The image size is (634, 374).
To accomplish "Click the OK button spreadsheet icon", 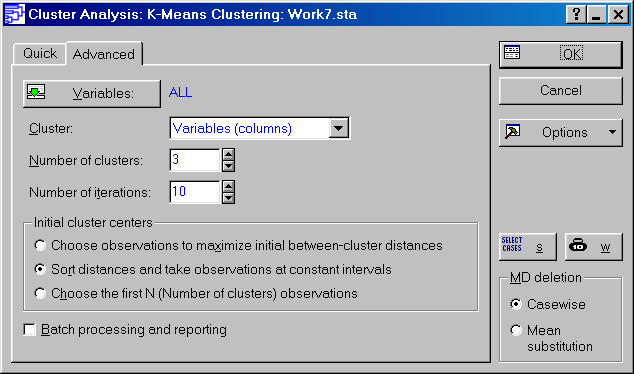I will tap(512, 53).
